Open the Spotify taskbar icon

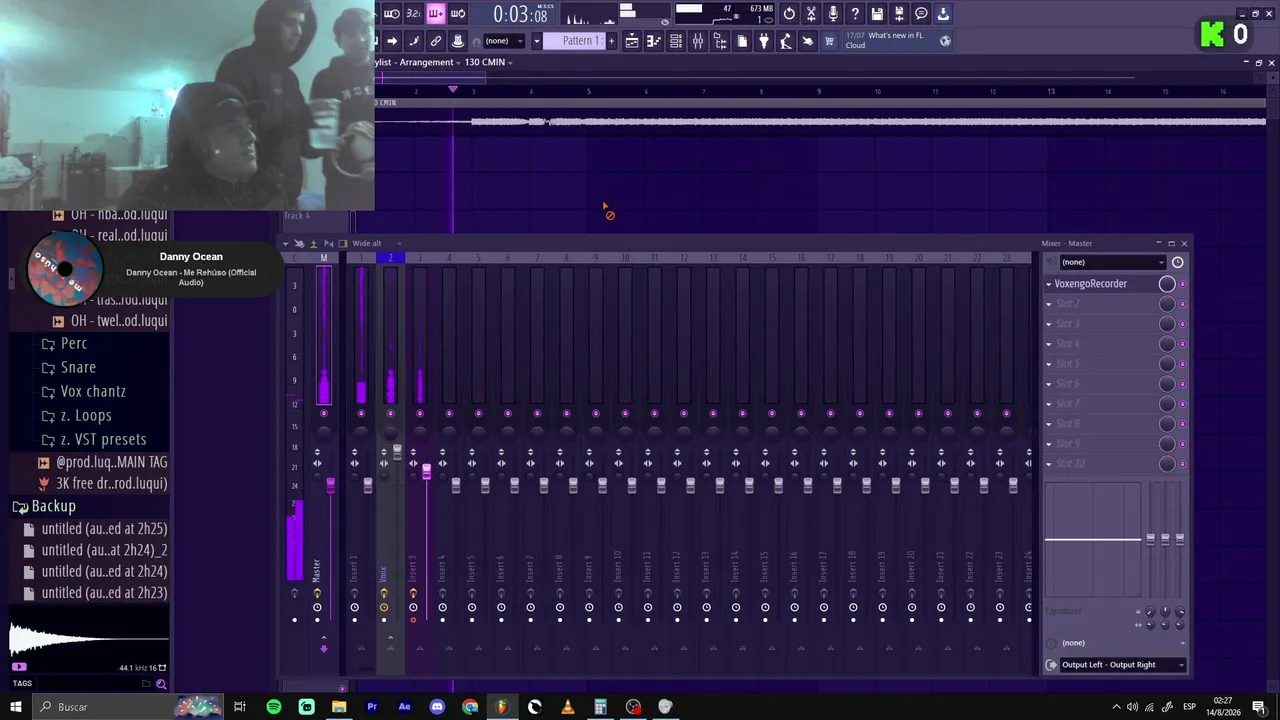tap(274, 707)
